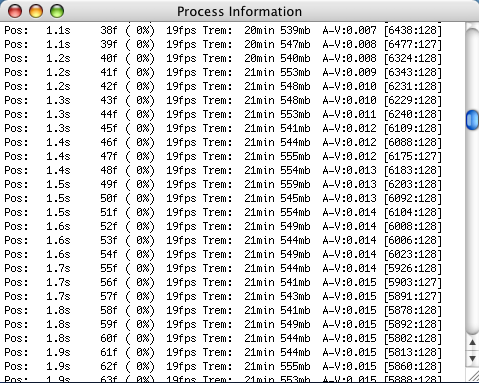Click the blue vertical scrollbar thumb
The width and height of the screenshot is (479, 383).
(472, 120)
